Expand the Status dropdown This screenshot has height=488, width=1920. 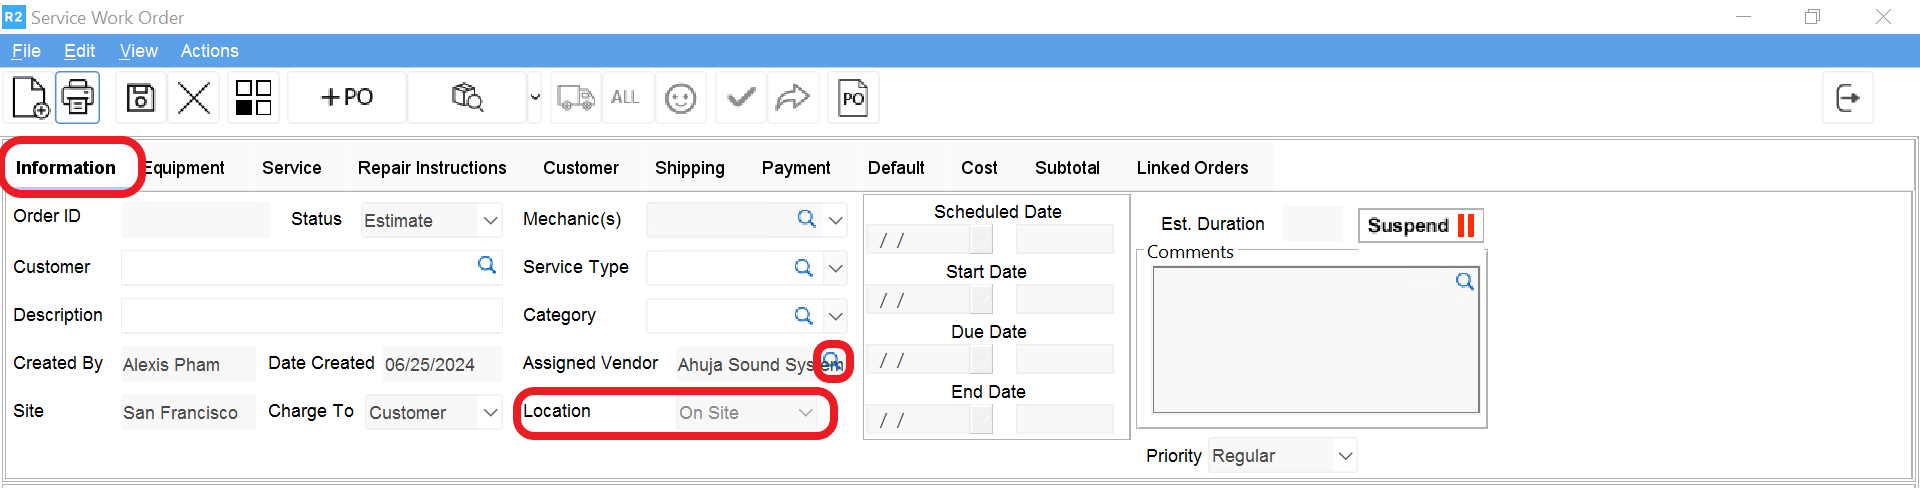490,220
